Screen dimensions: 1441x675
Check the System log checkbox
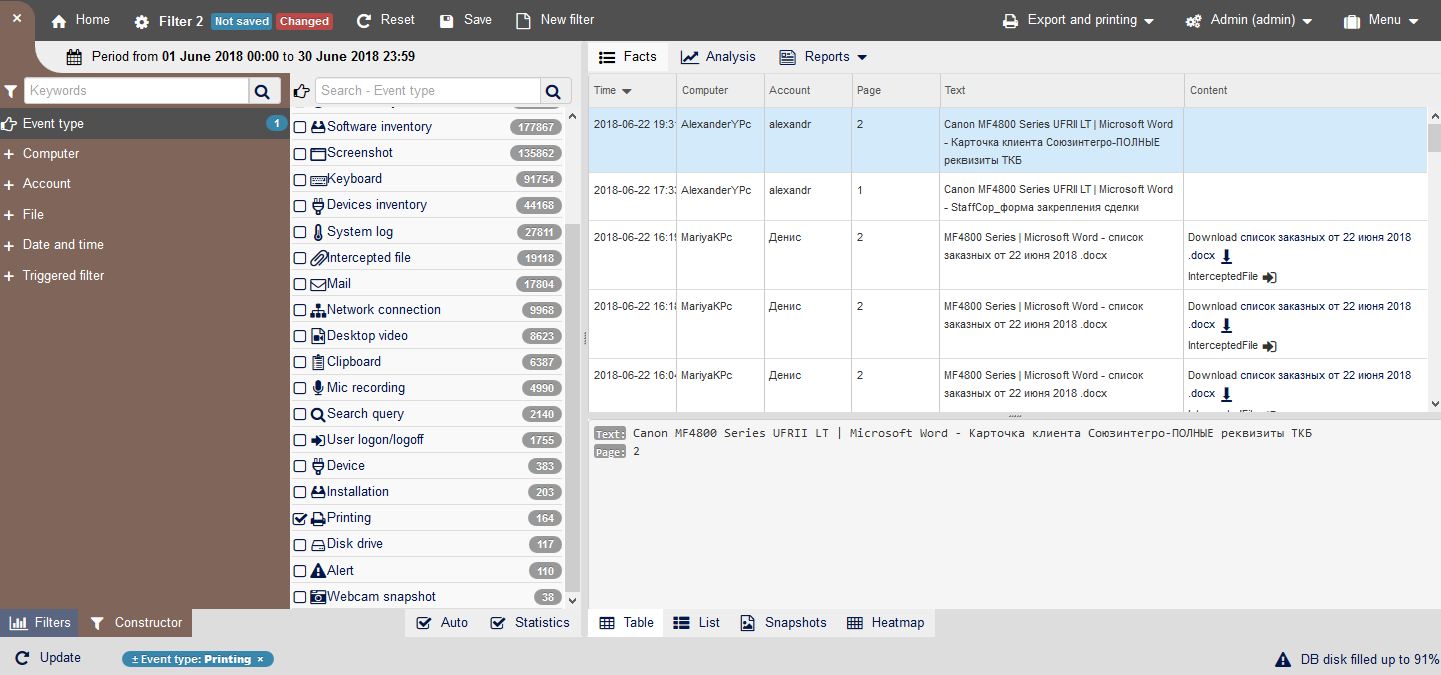pos(300,232)
